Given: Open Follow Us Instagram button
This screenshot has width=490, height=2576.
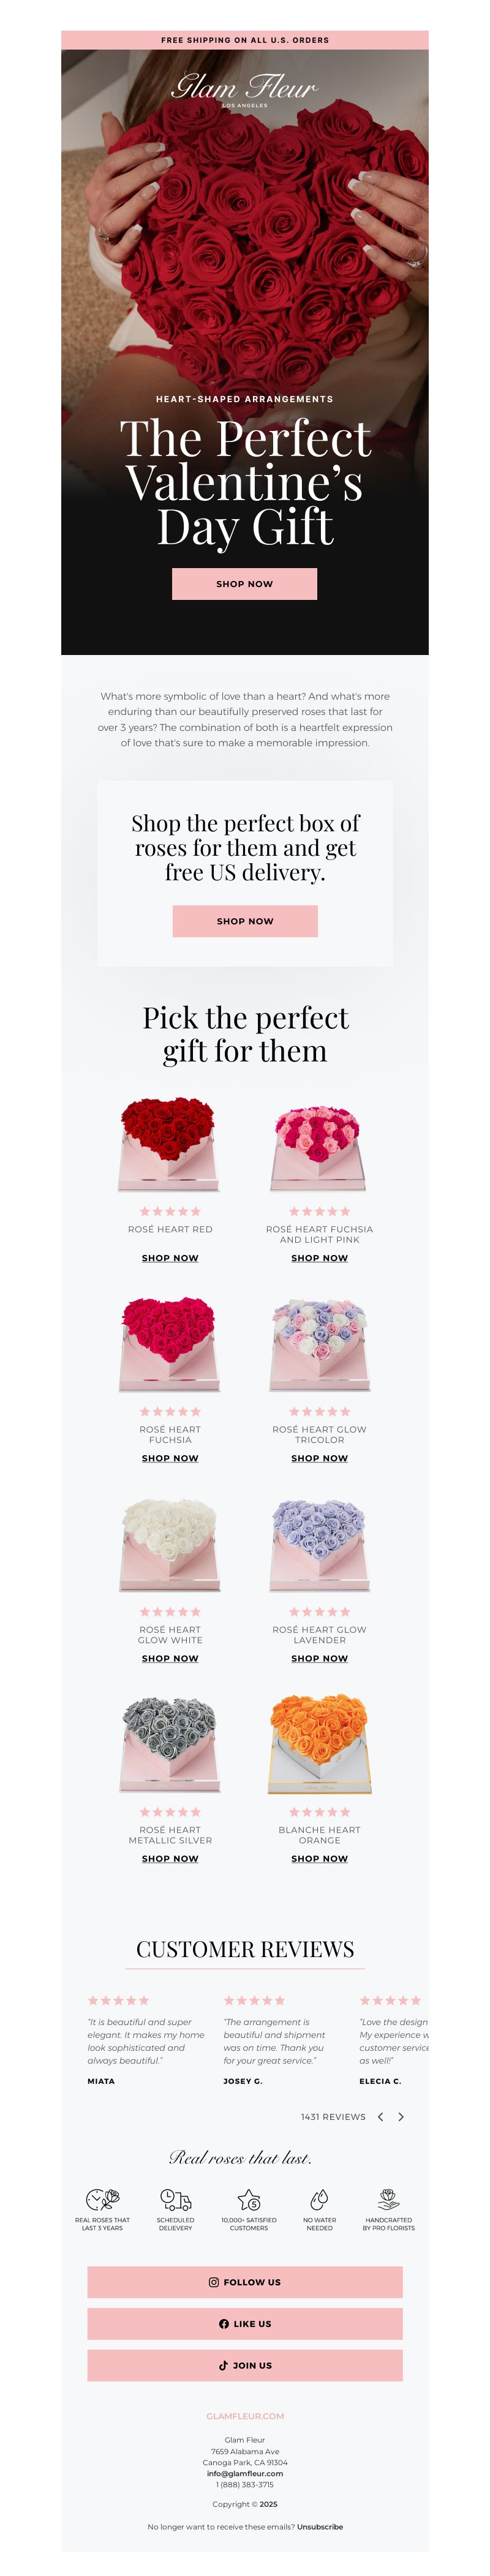Looking at the screenshot, I should 245,2281.
